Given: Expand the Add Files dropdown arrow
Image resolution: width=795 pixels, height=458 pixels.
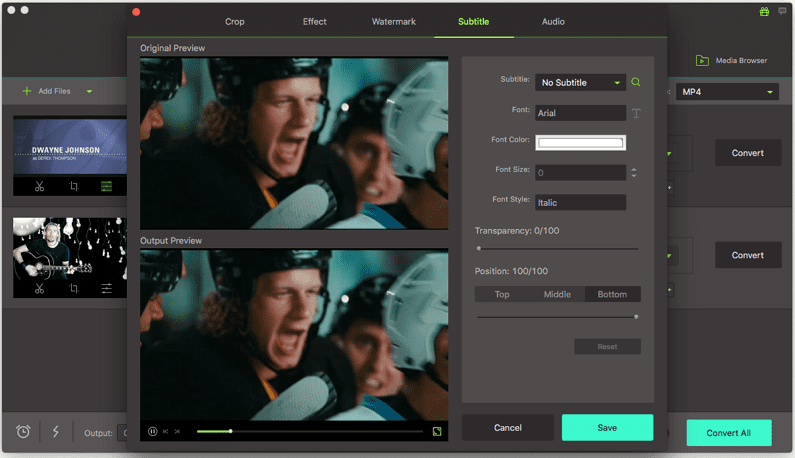Looking at the screenshot, I should [x=89, y=91].
